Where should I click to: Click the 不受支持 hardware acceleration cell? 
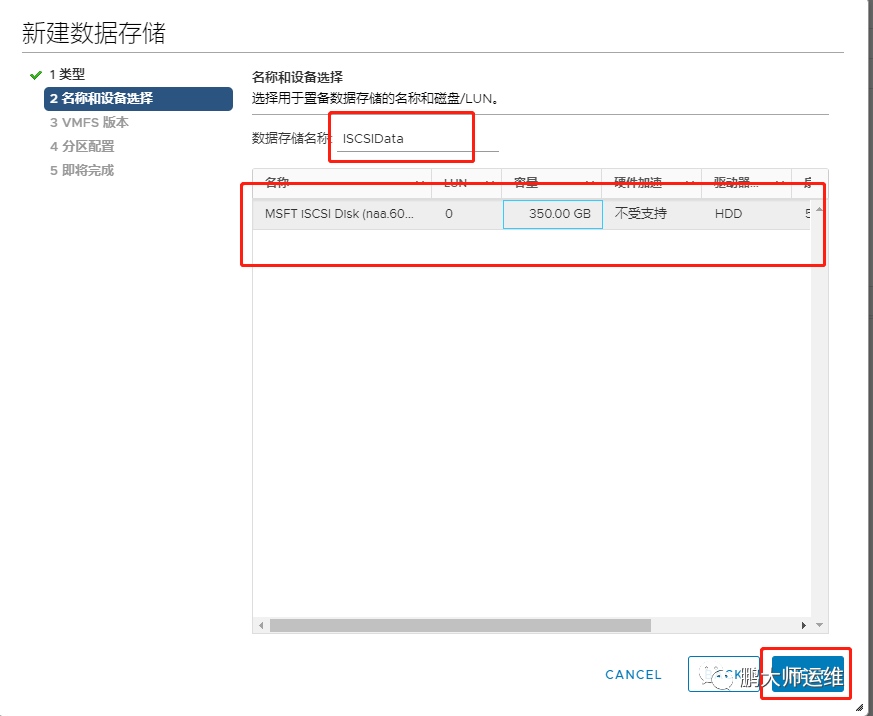[x=640, y=214]
